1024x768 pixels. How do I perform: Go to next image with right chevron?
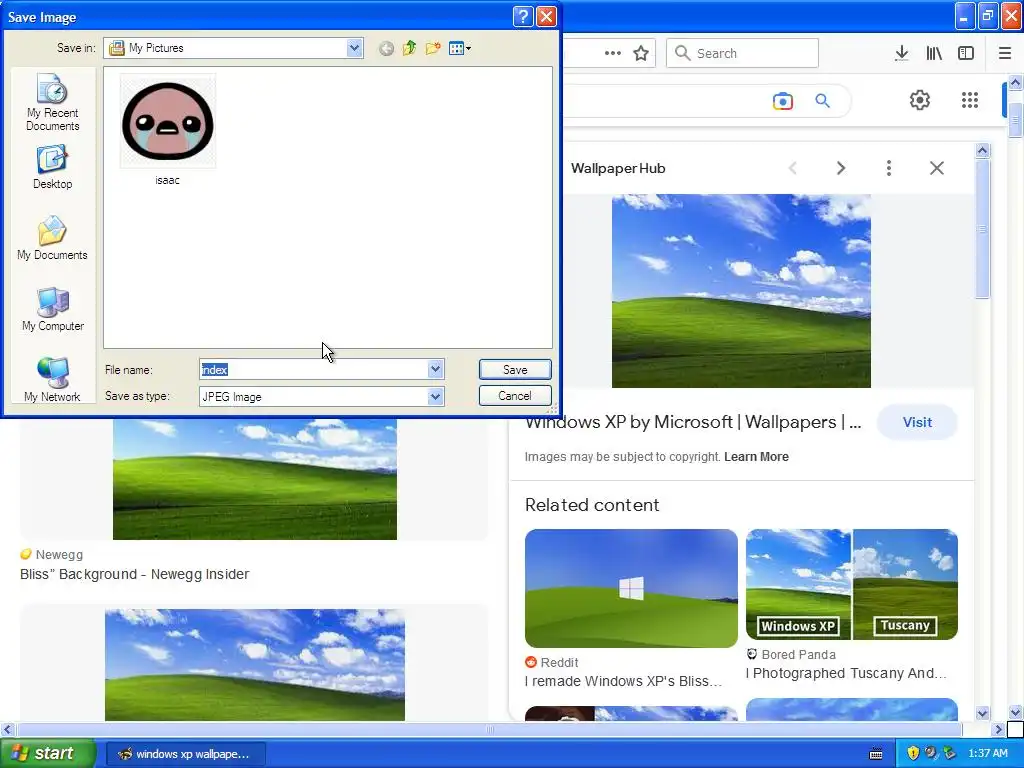tap(841, 168)
